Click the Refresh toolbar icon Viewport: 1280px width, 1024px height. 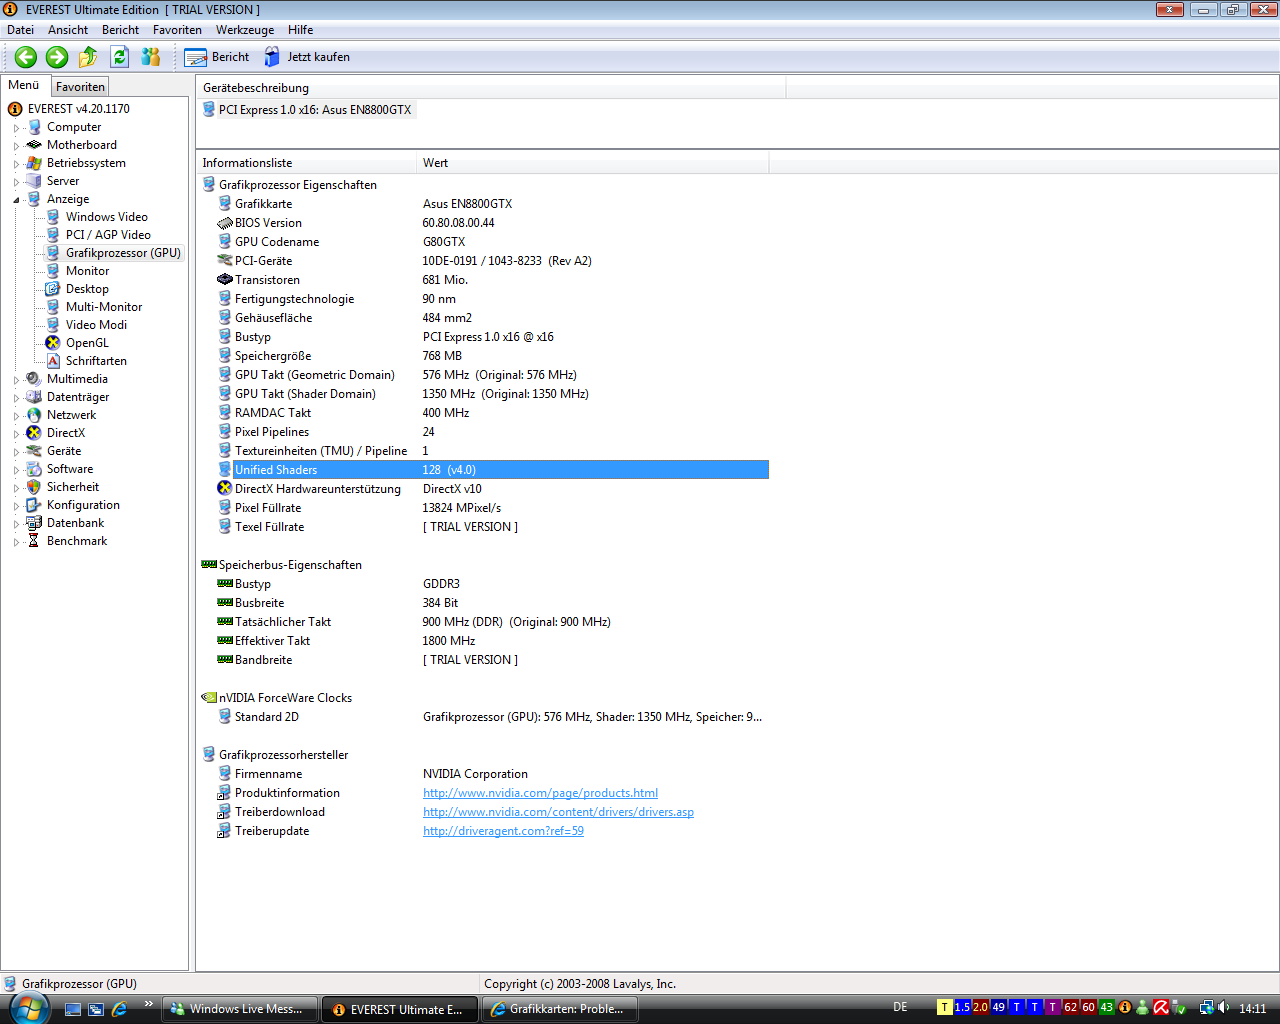120,57
